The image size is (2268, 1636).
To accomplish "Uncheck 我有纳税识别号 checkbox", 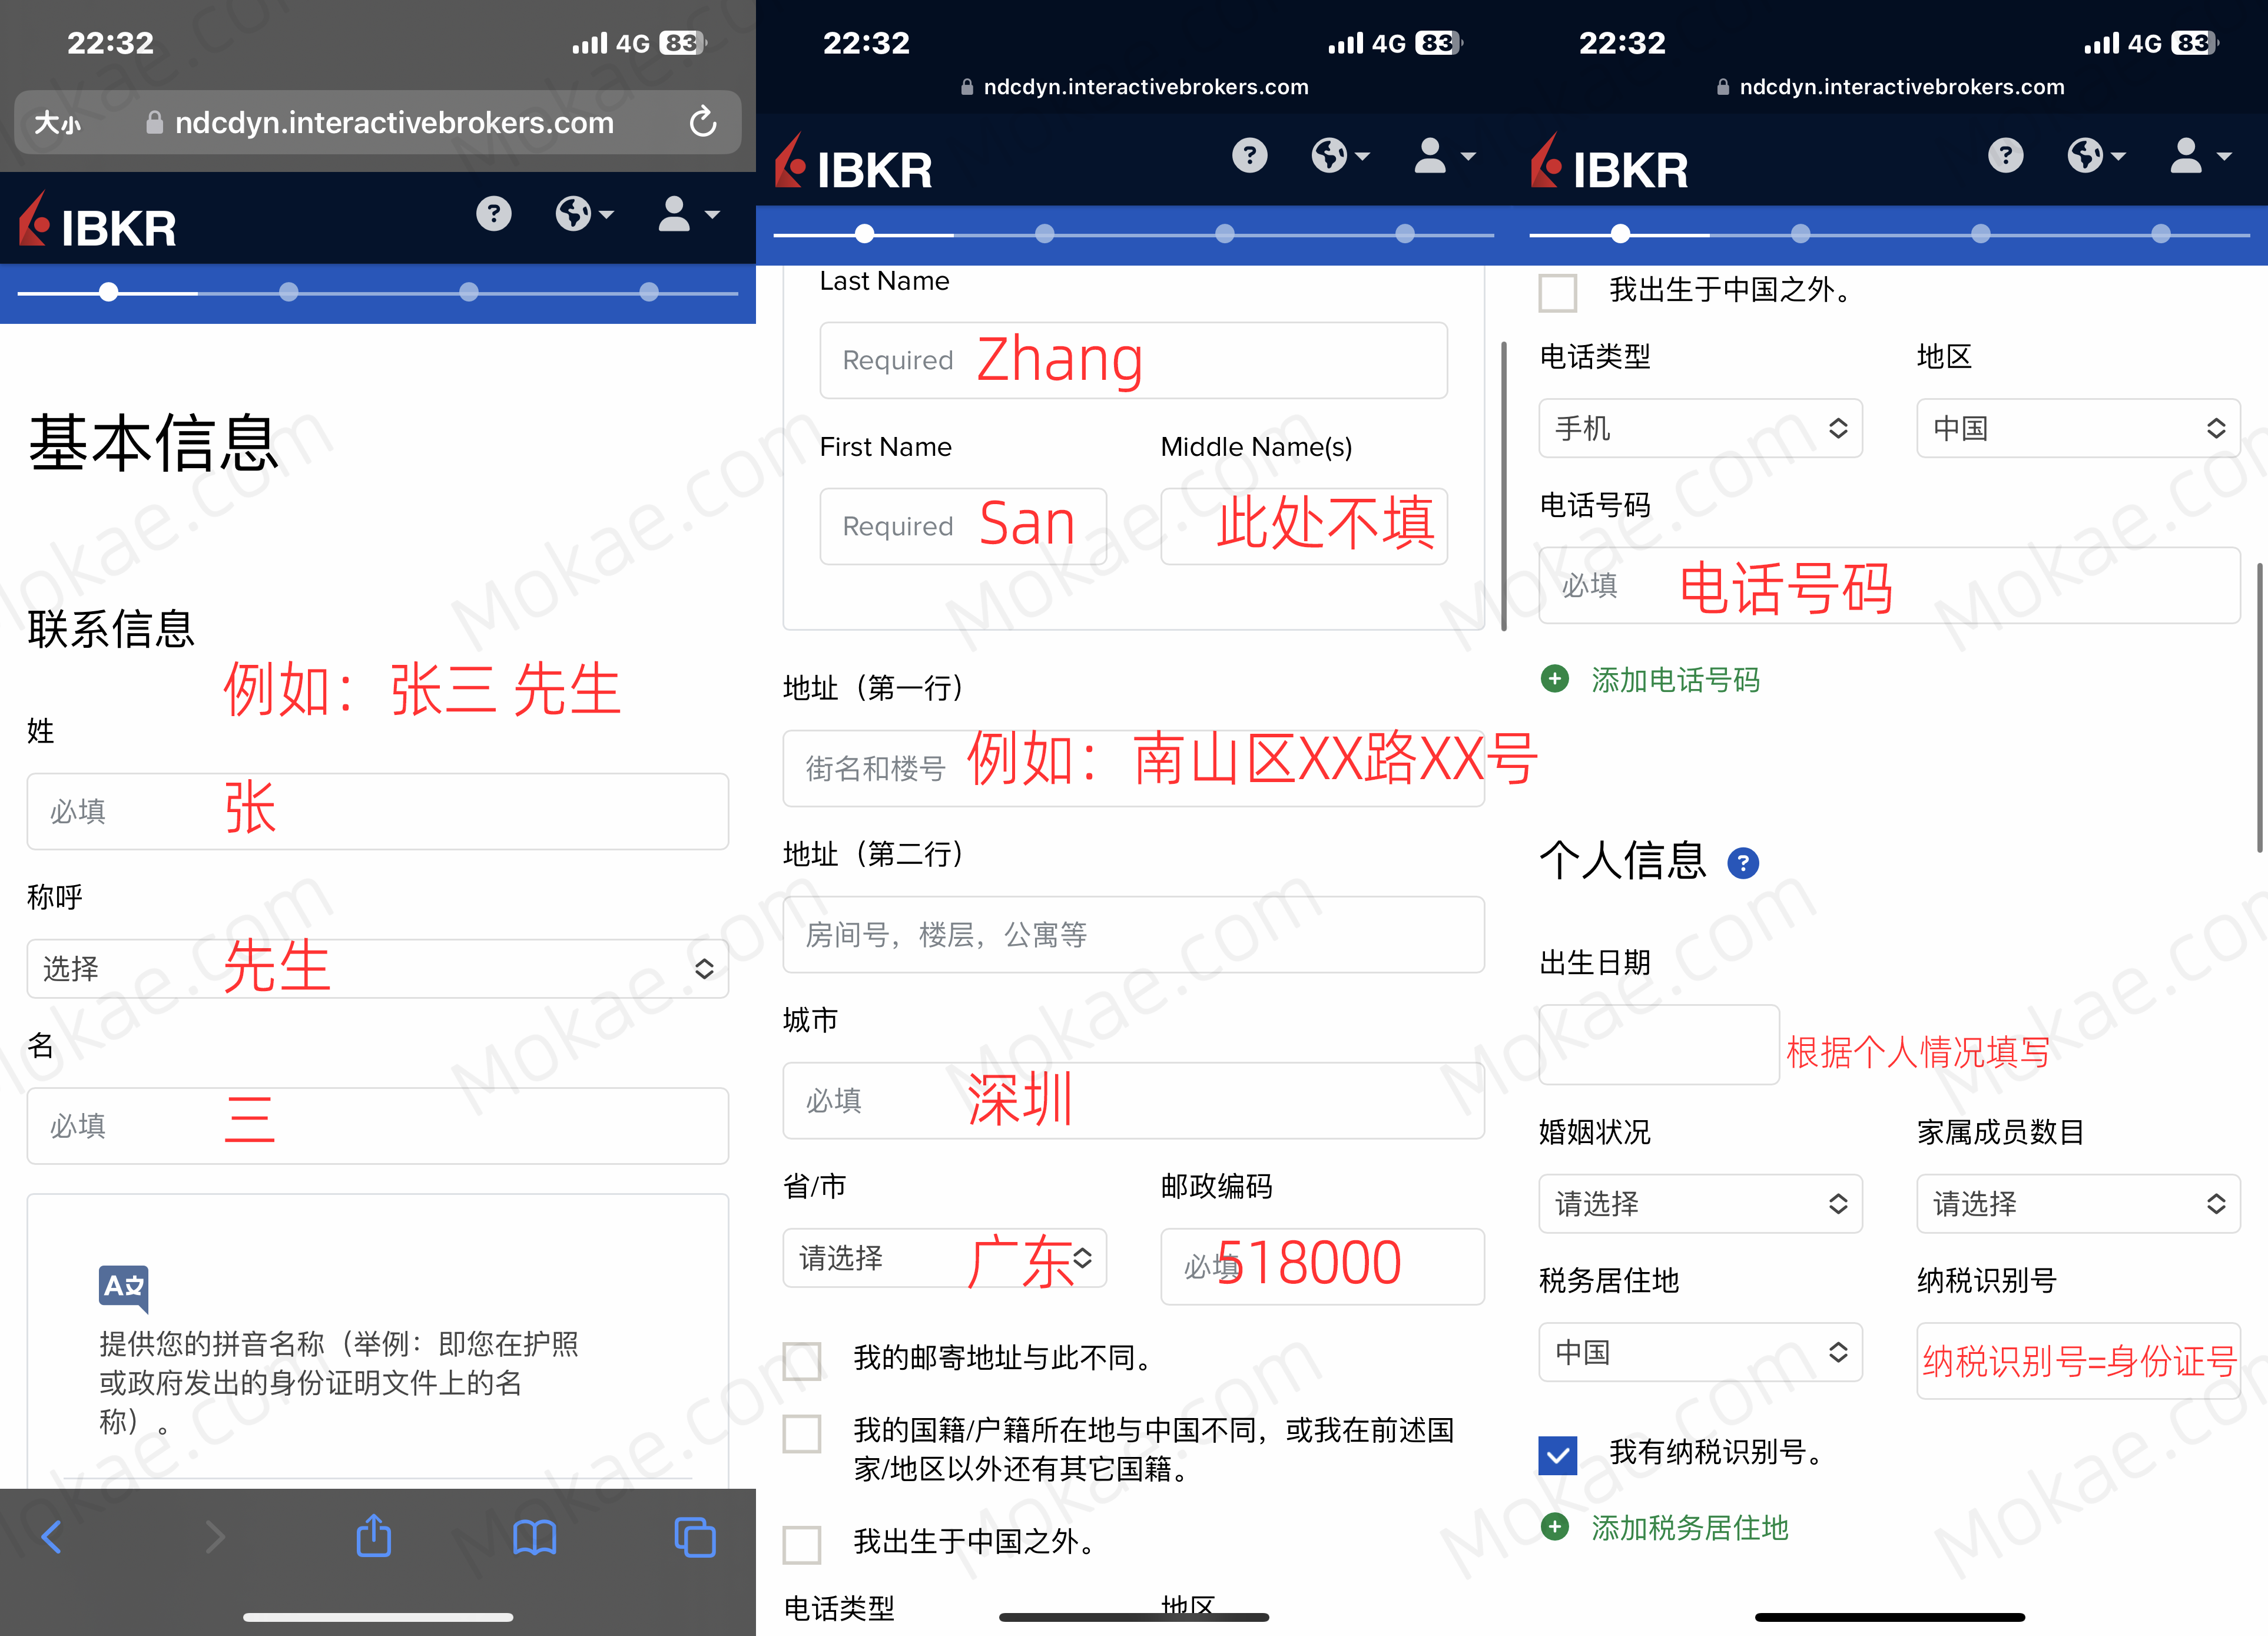I will [x=1558, y=1455].
